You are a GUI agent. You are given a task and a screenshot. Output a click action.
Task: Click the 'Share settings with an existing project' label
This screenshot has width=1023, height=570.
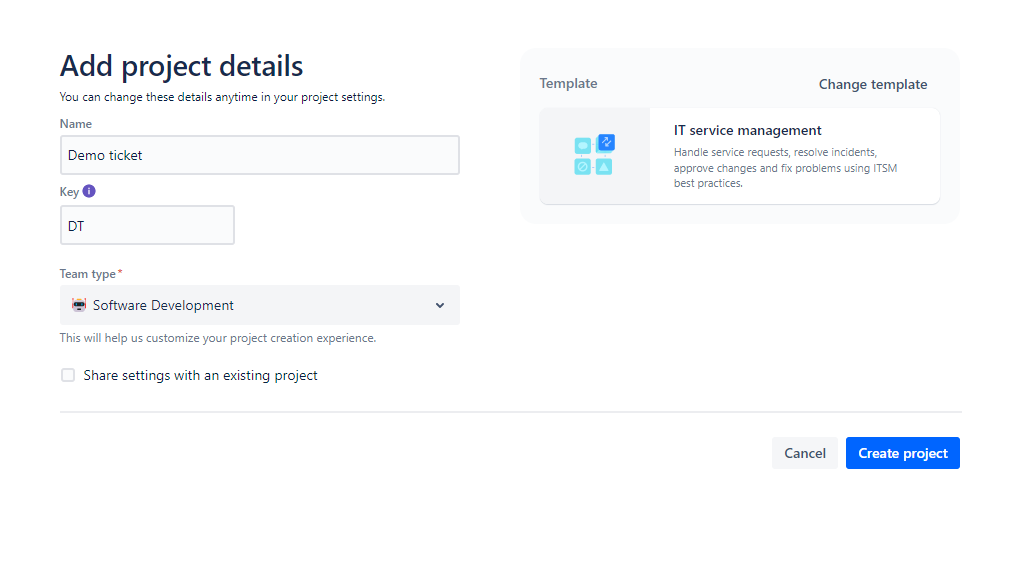(x=200, y=376)
